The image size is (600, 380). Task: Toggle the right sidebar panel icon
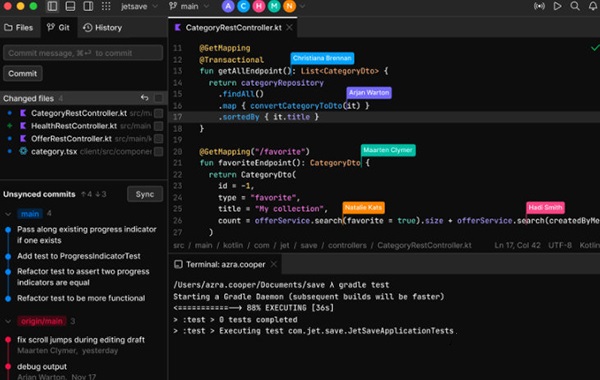coord(88,6)
